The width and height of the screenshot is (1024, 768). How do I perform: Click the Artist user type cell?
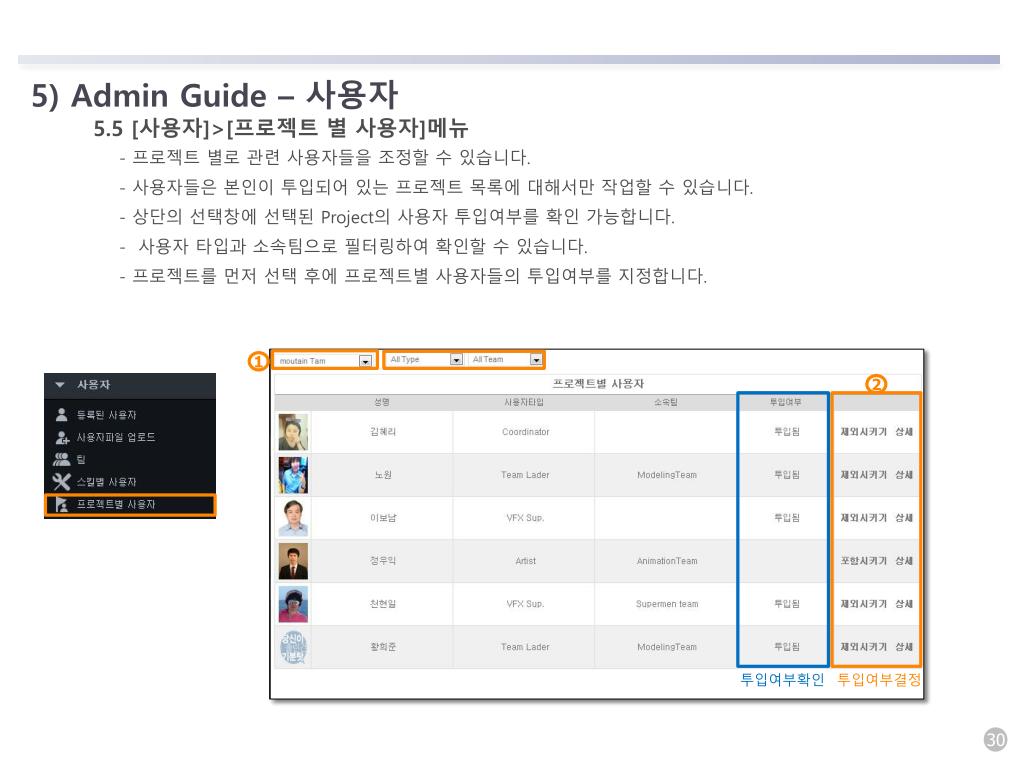(x=525, y=561)
